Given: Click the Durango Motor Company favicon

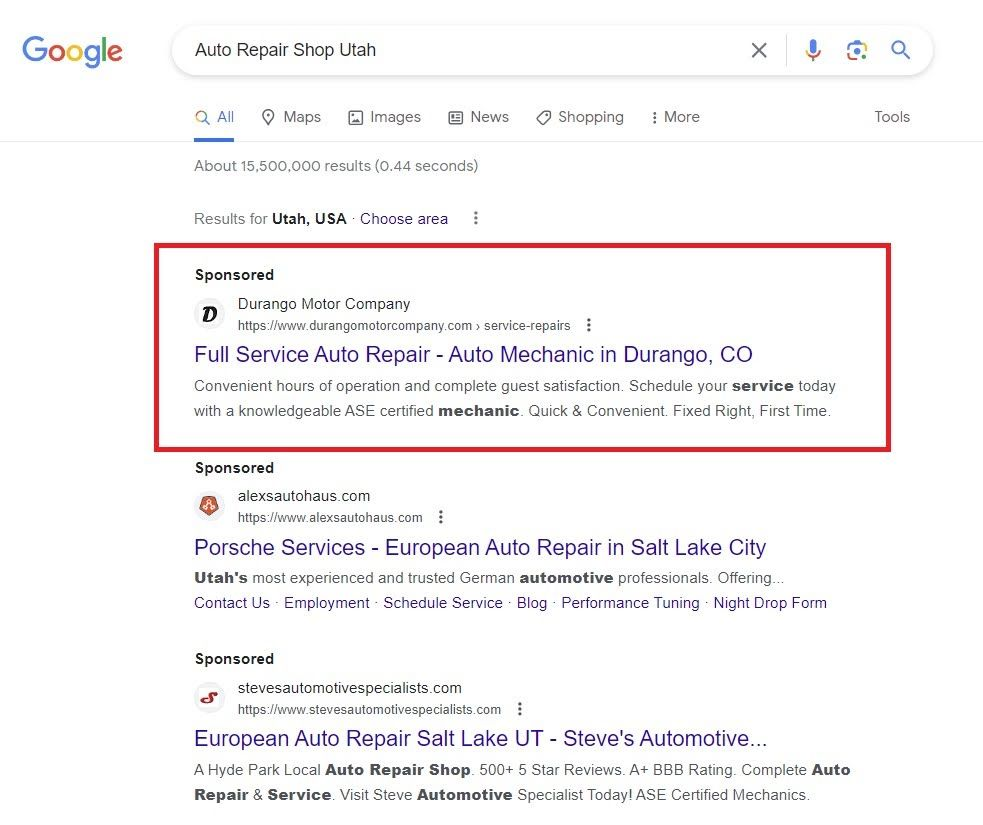Looking at the screenshot, I should coord(209,314).
